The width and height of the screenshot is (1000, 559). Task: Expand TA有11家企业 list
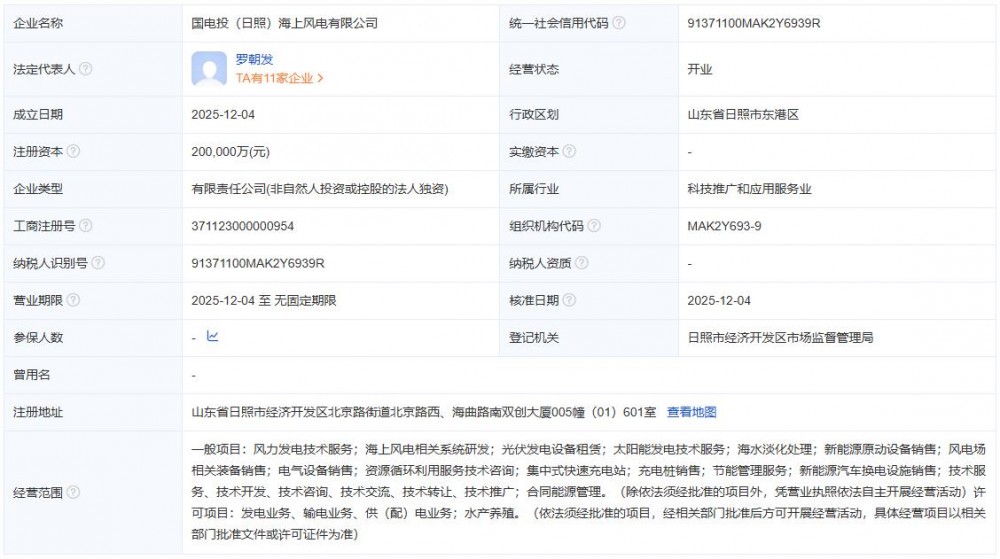[279, 78]
